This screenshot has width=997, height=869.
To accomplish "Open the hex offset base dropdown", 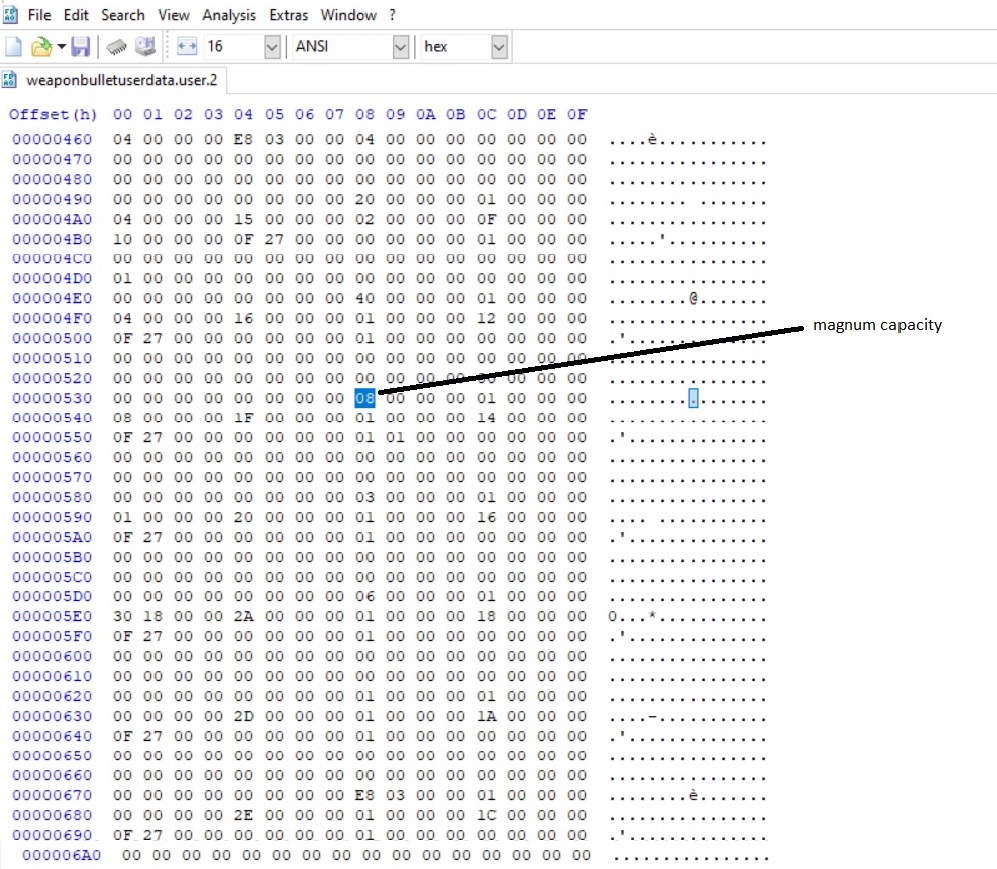I will point(499,46).
